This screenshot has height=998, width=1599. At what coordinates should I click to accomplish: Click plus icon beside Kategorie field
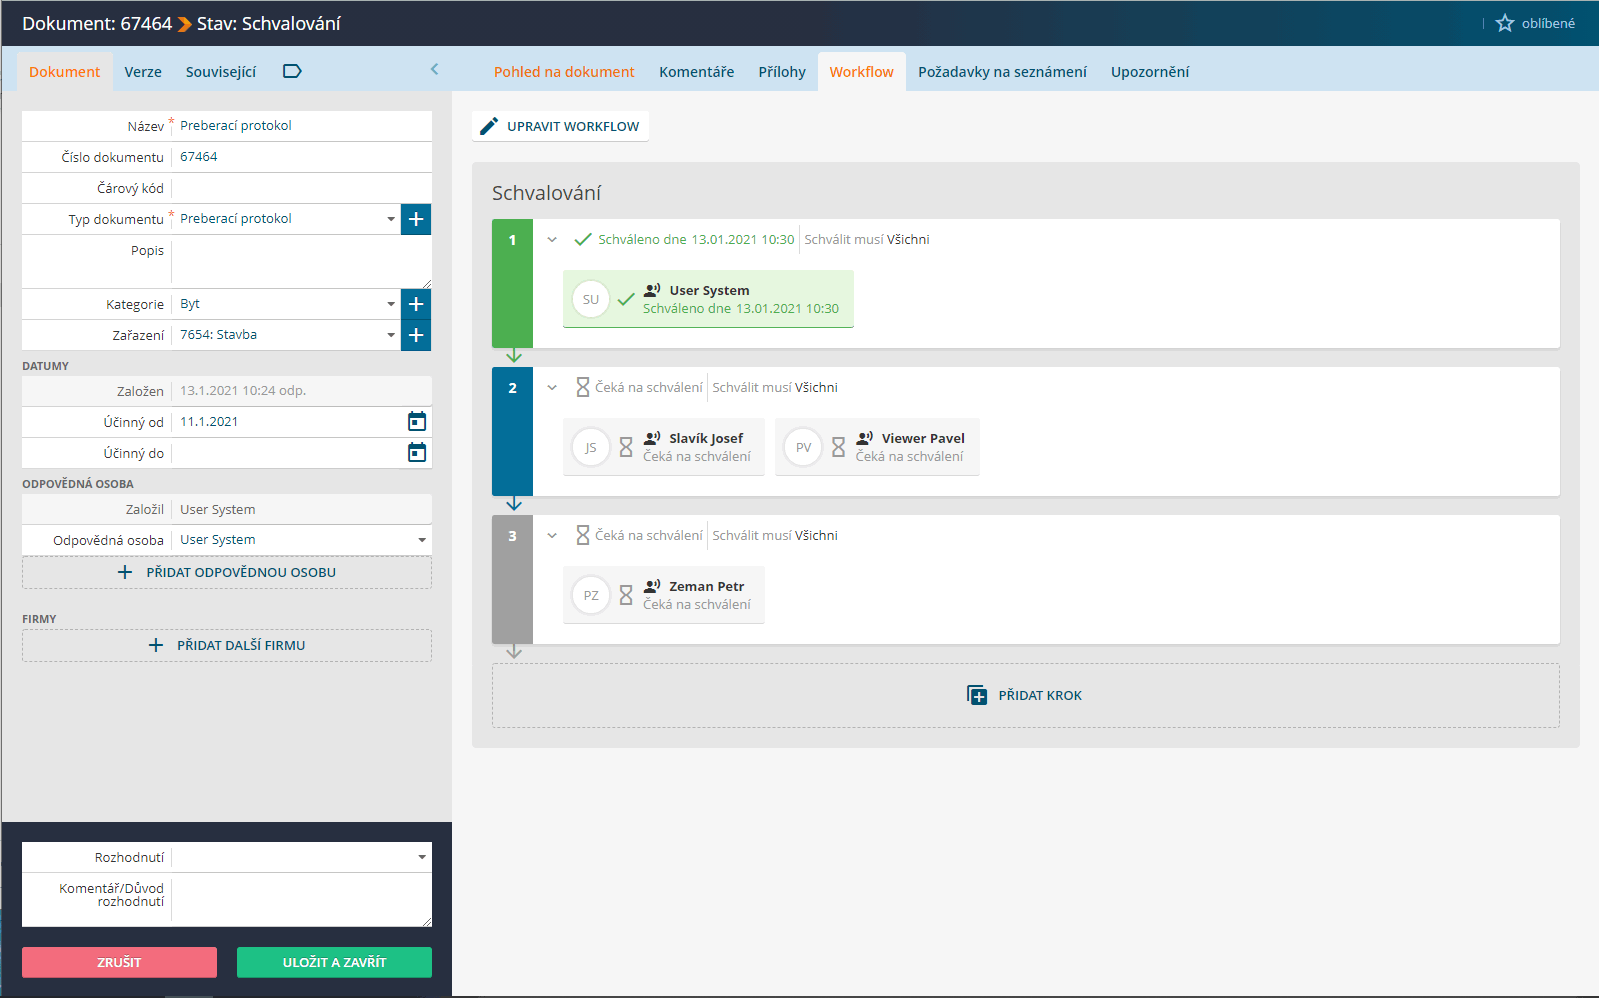pos(416,304)
